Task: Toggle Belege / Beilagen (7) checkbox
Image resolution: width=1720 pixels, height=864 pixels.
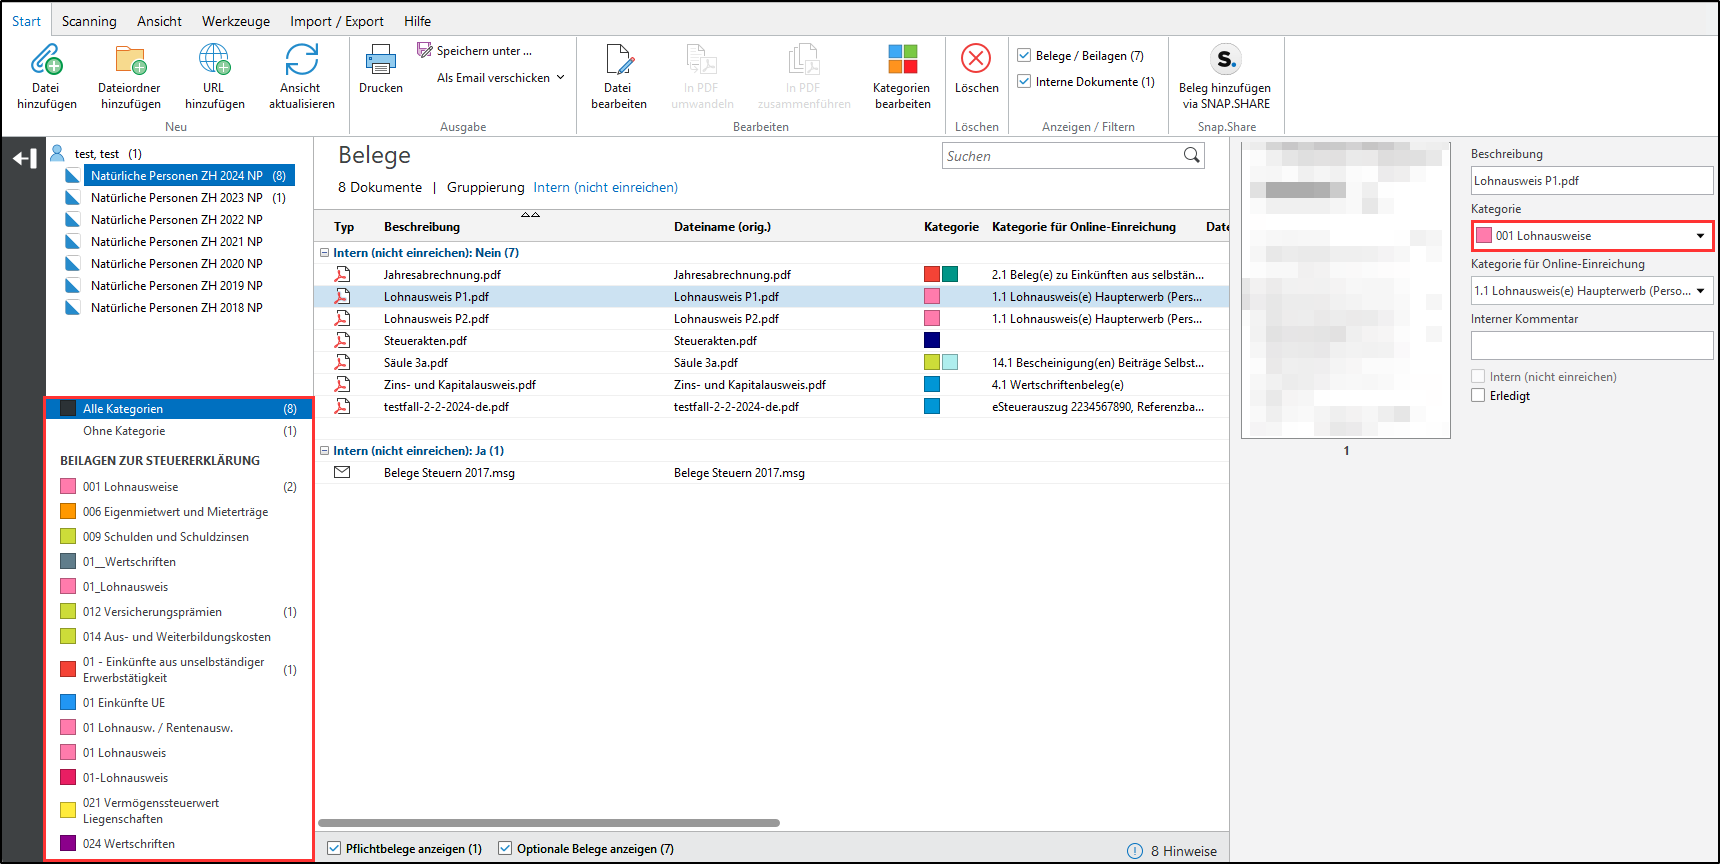Action: click(1024, 55)
